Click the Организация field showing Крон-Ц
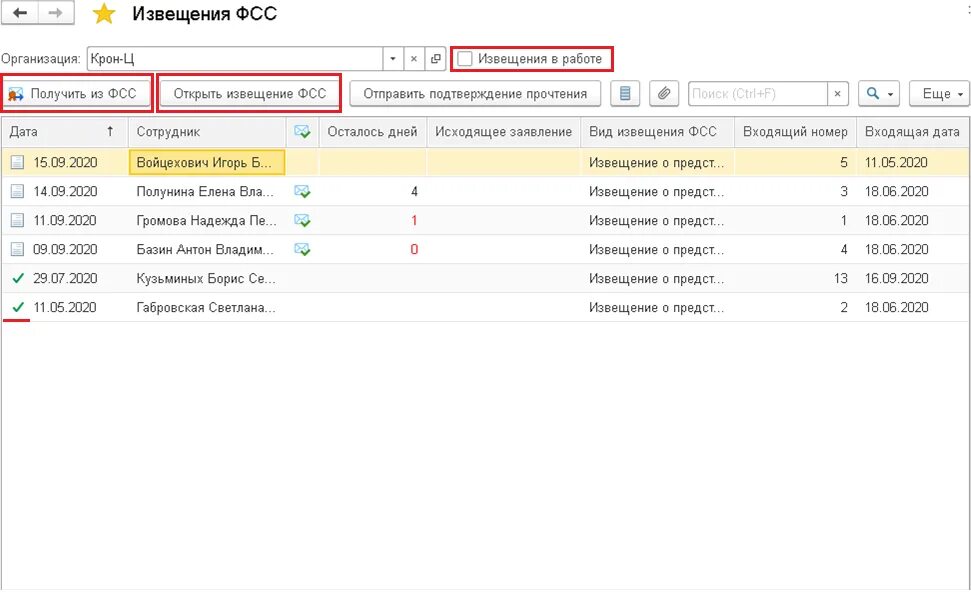Screen dimensions: 971x592 click(x=235, y=59)
